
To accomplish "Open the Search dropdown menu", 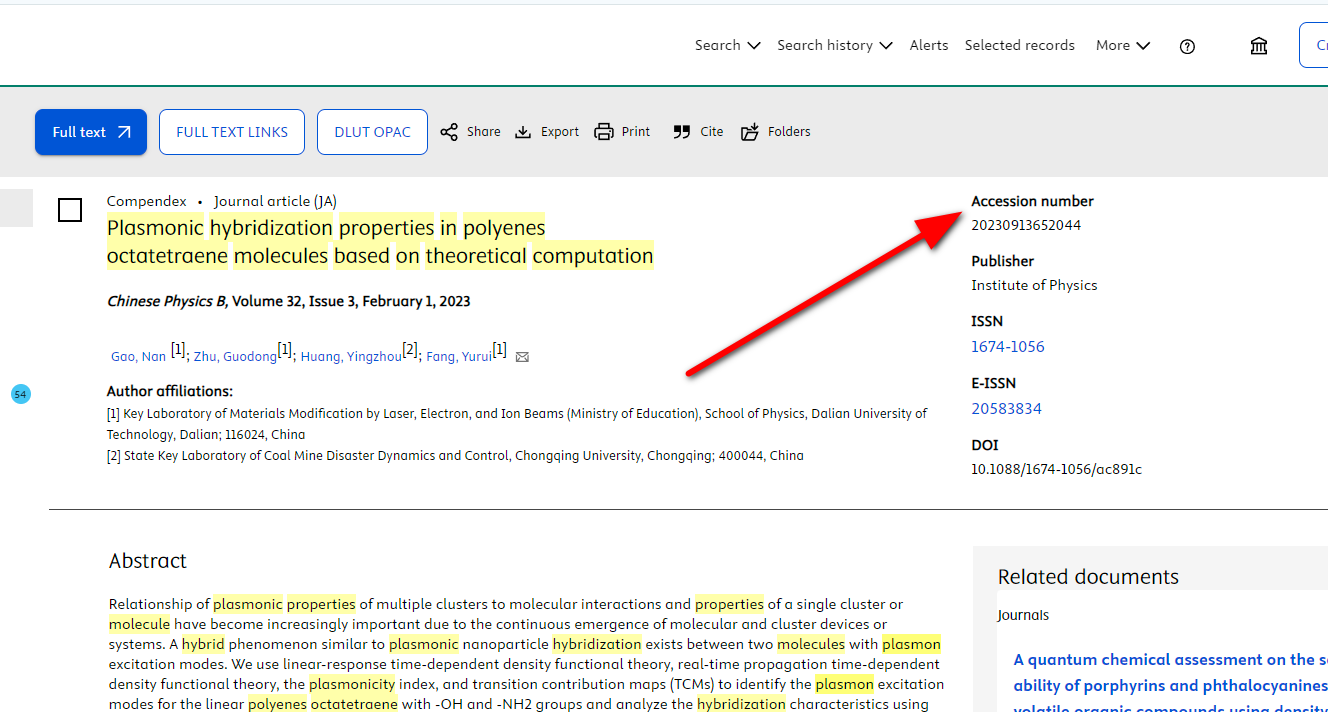I will coord(727,45).
